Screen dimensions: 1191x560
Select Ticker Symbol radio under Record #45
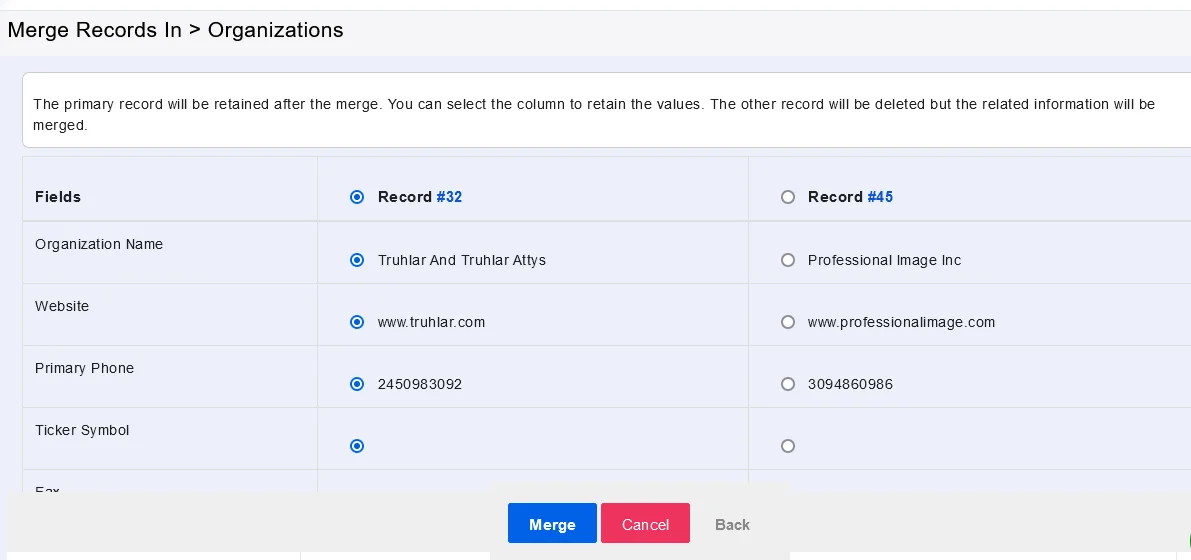(788, 446)
